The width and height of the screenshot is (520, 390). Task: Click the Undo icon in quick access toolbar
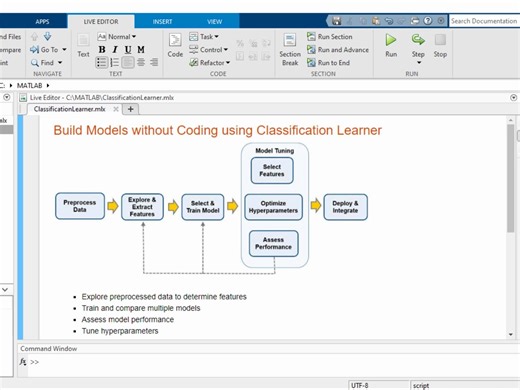click(389, 21)
